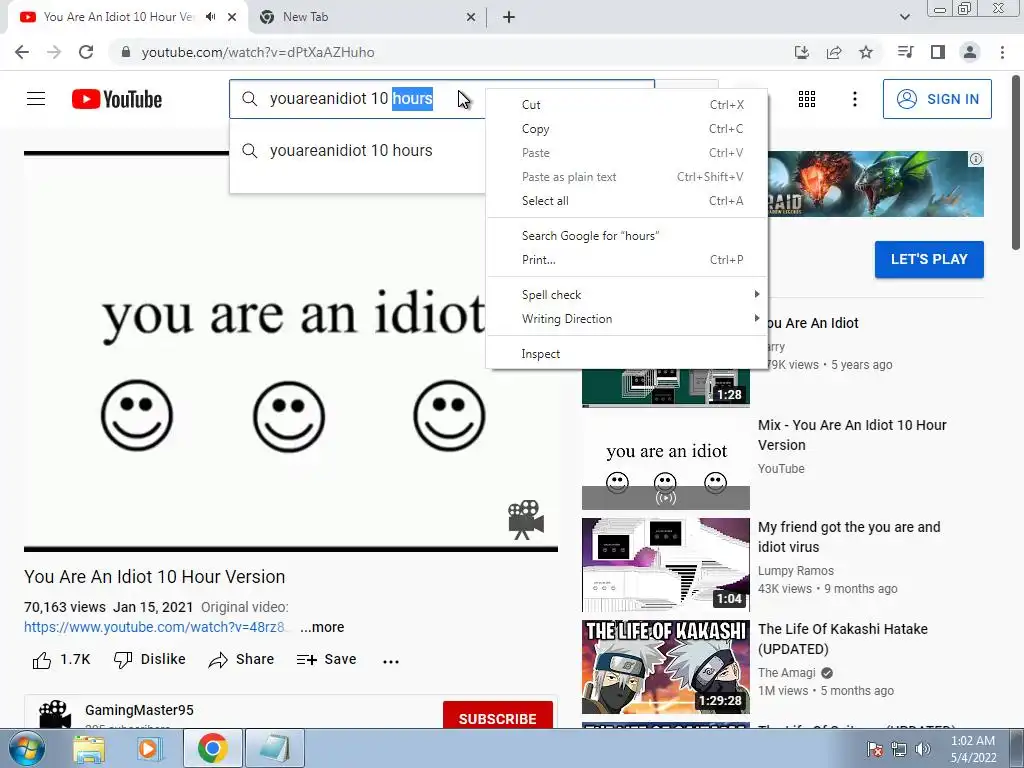
Task: Open tab search chevron dropdown
Action: click(x=904, y=17)
